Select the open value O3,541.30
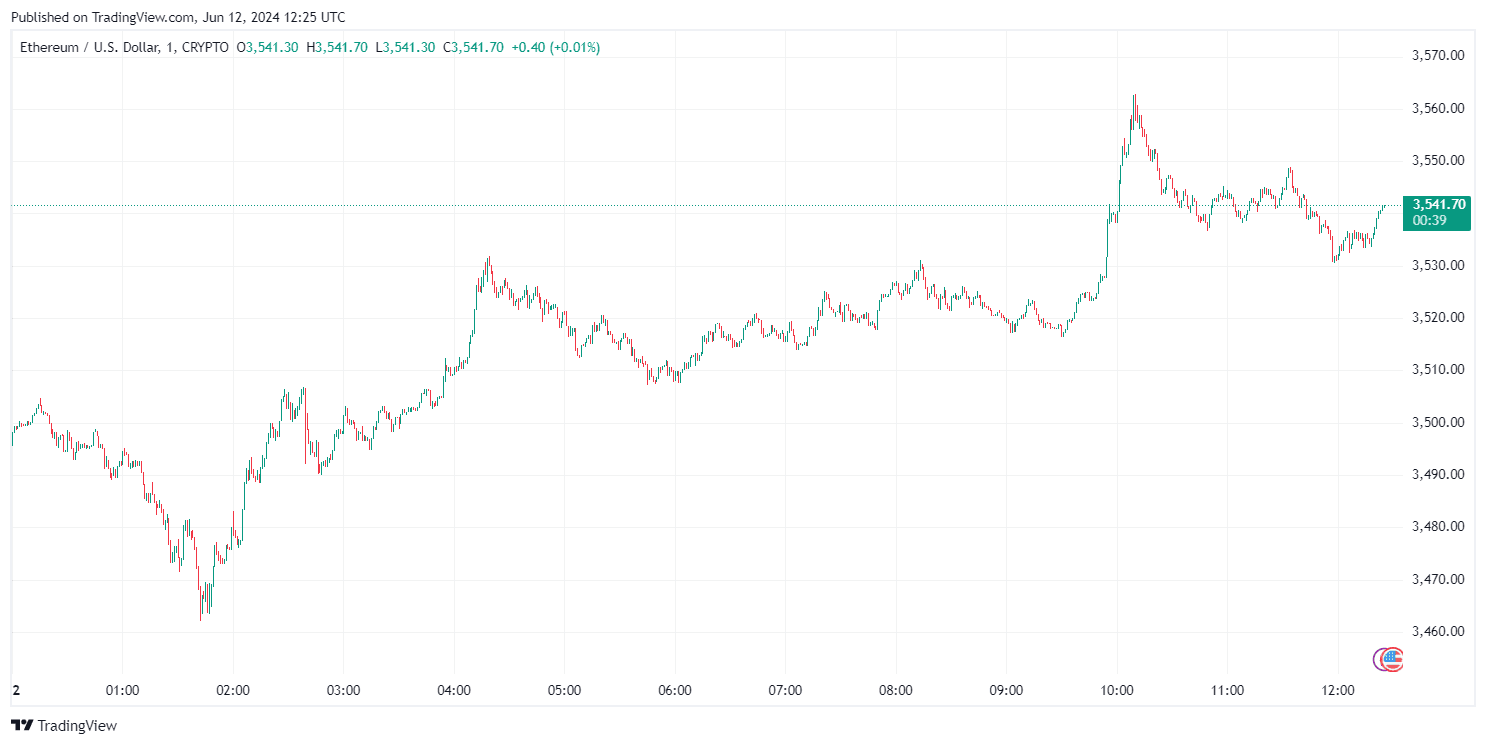 tap(267, 47)
